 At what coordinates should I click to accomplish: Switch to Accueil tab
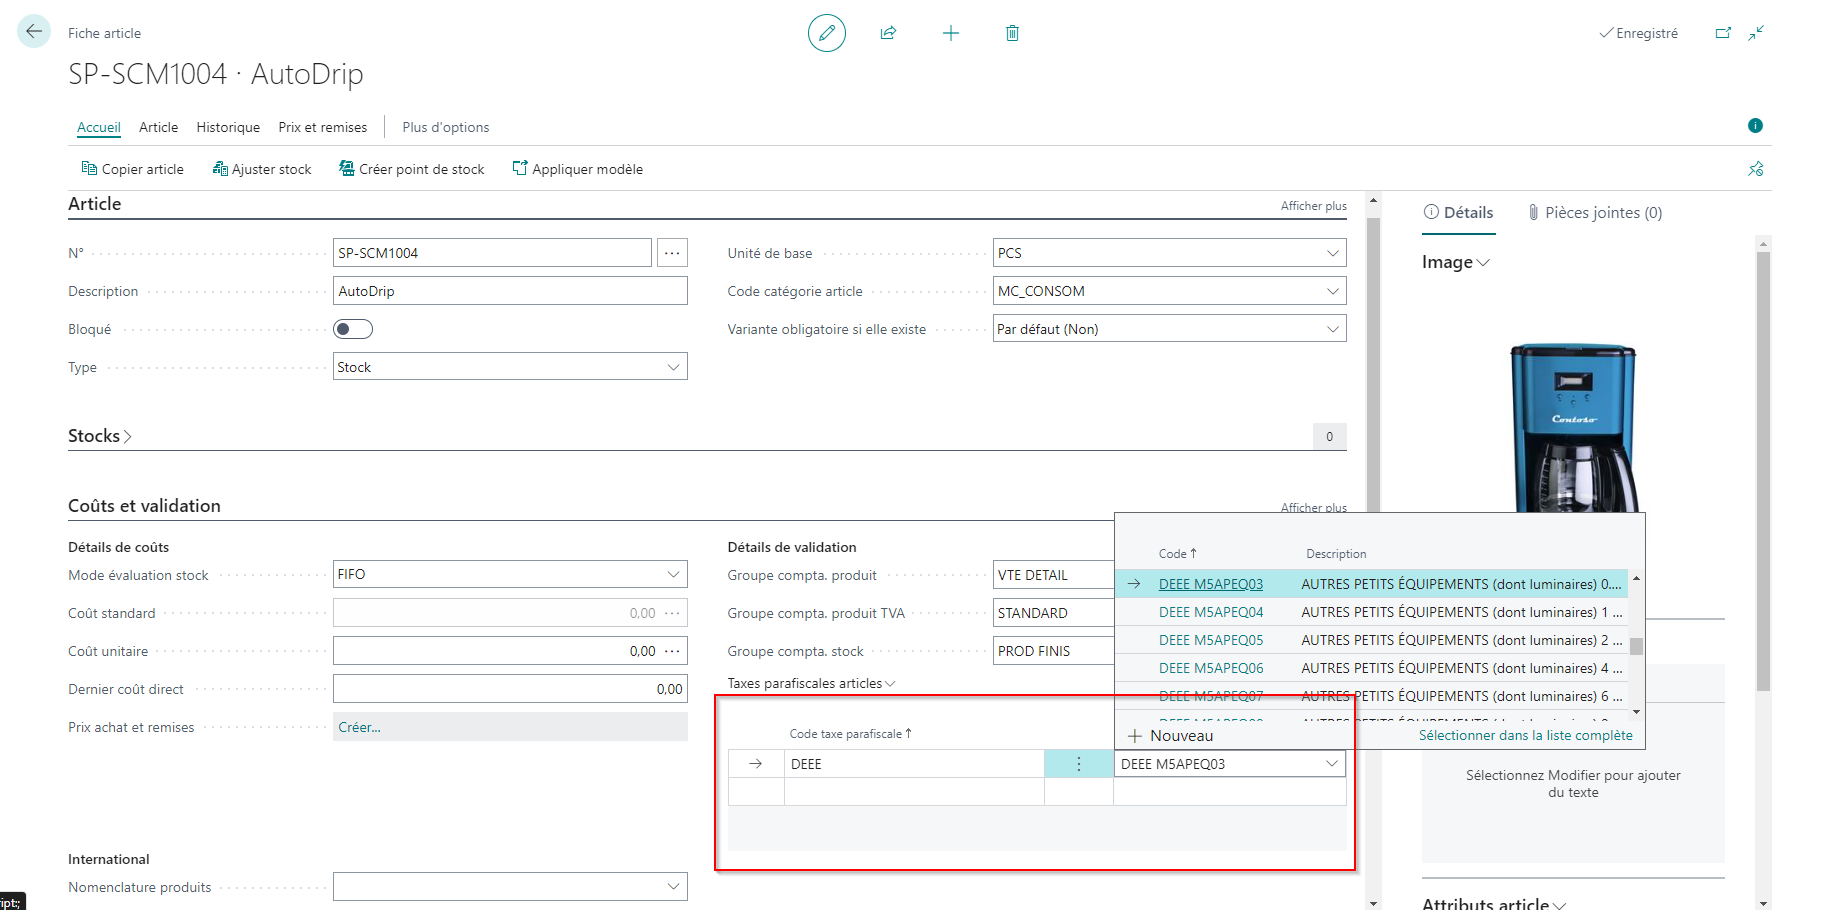pyautogui.click(x=99, y=127)
